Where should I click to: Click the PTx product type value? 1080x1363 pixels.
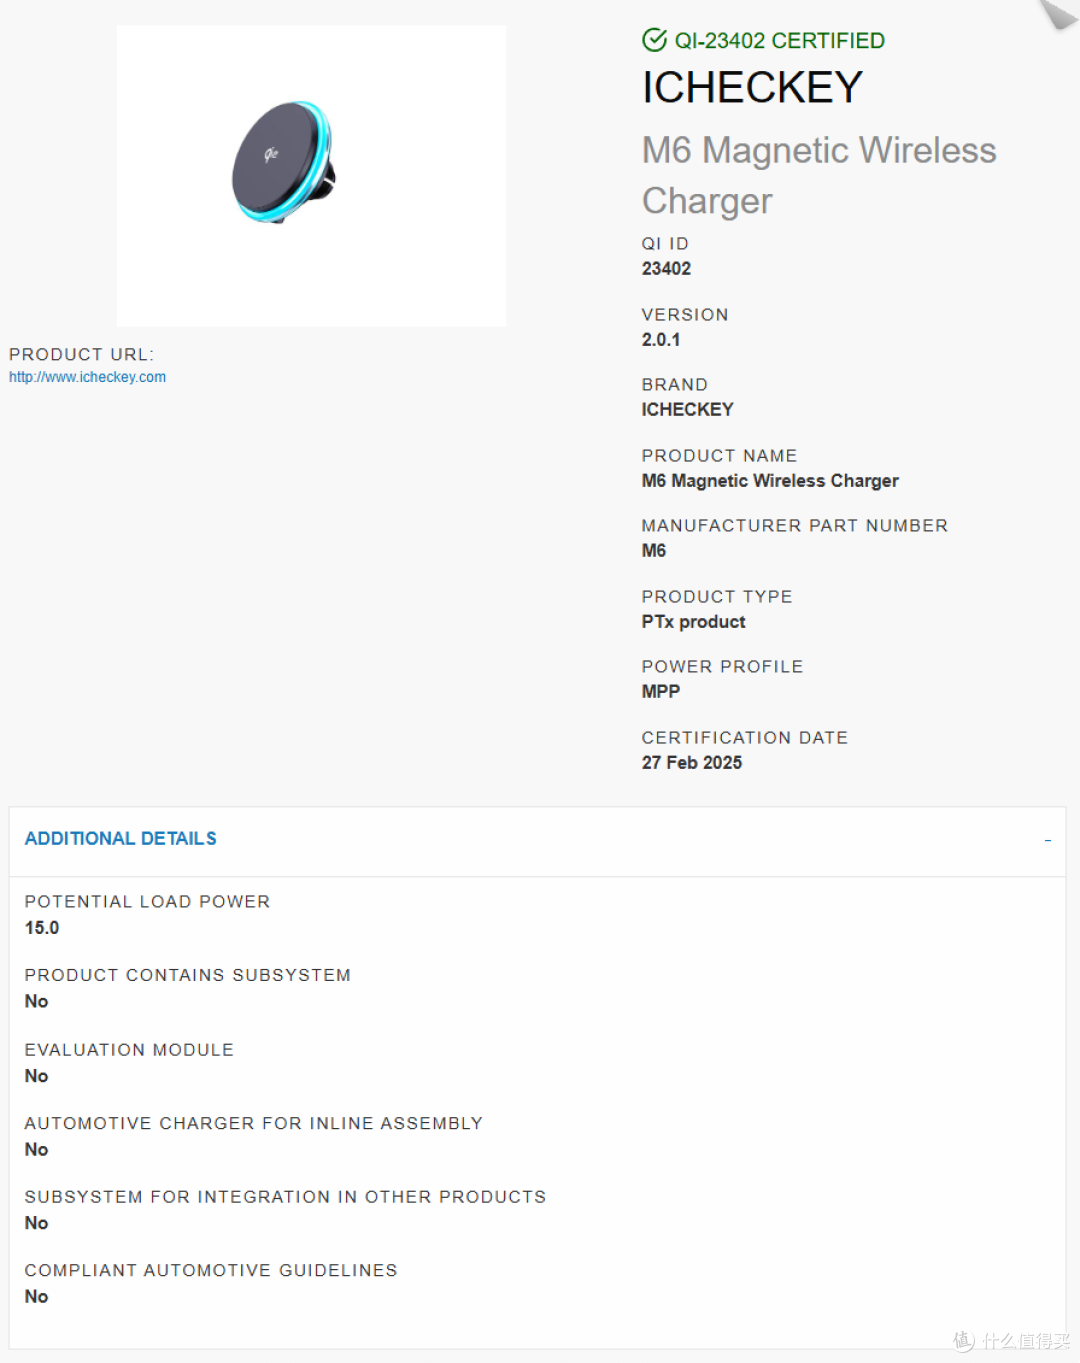click(x=693, y=621)
